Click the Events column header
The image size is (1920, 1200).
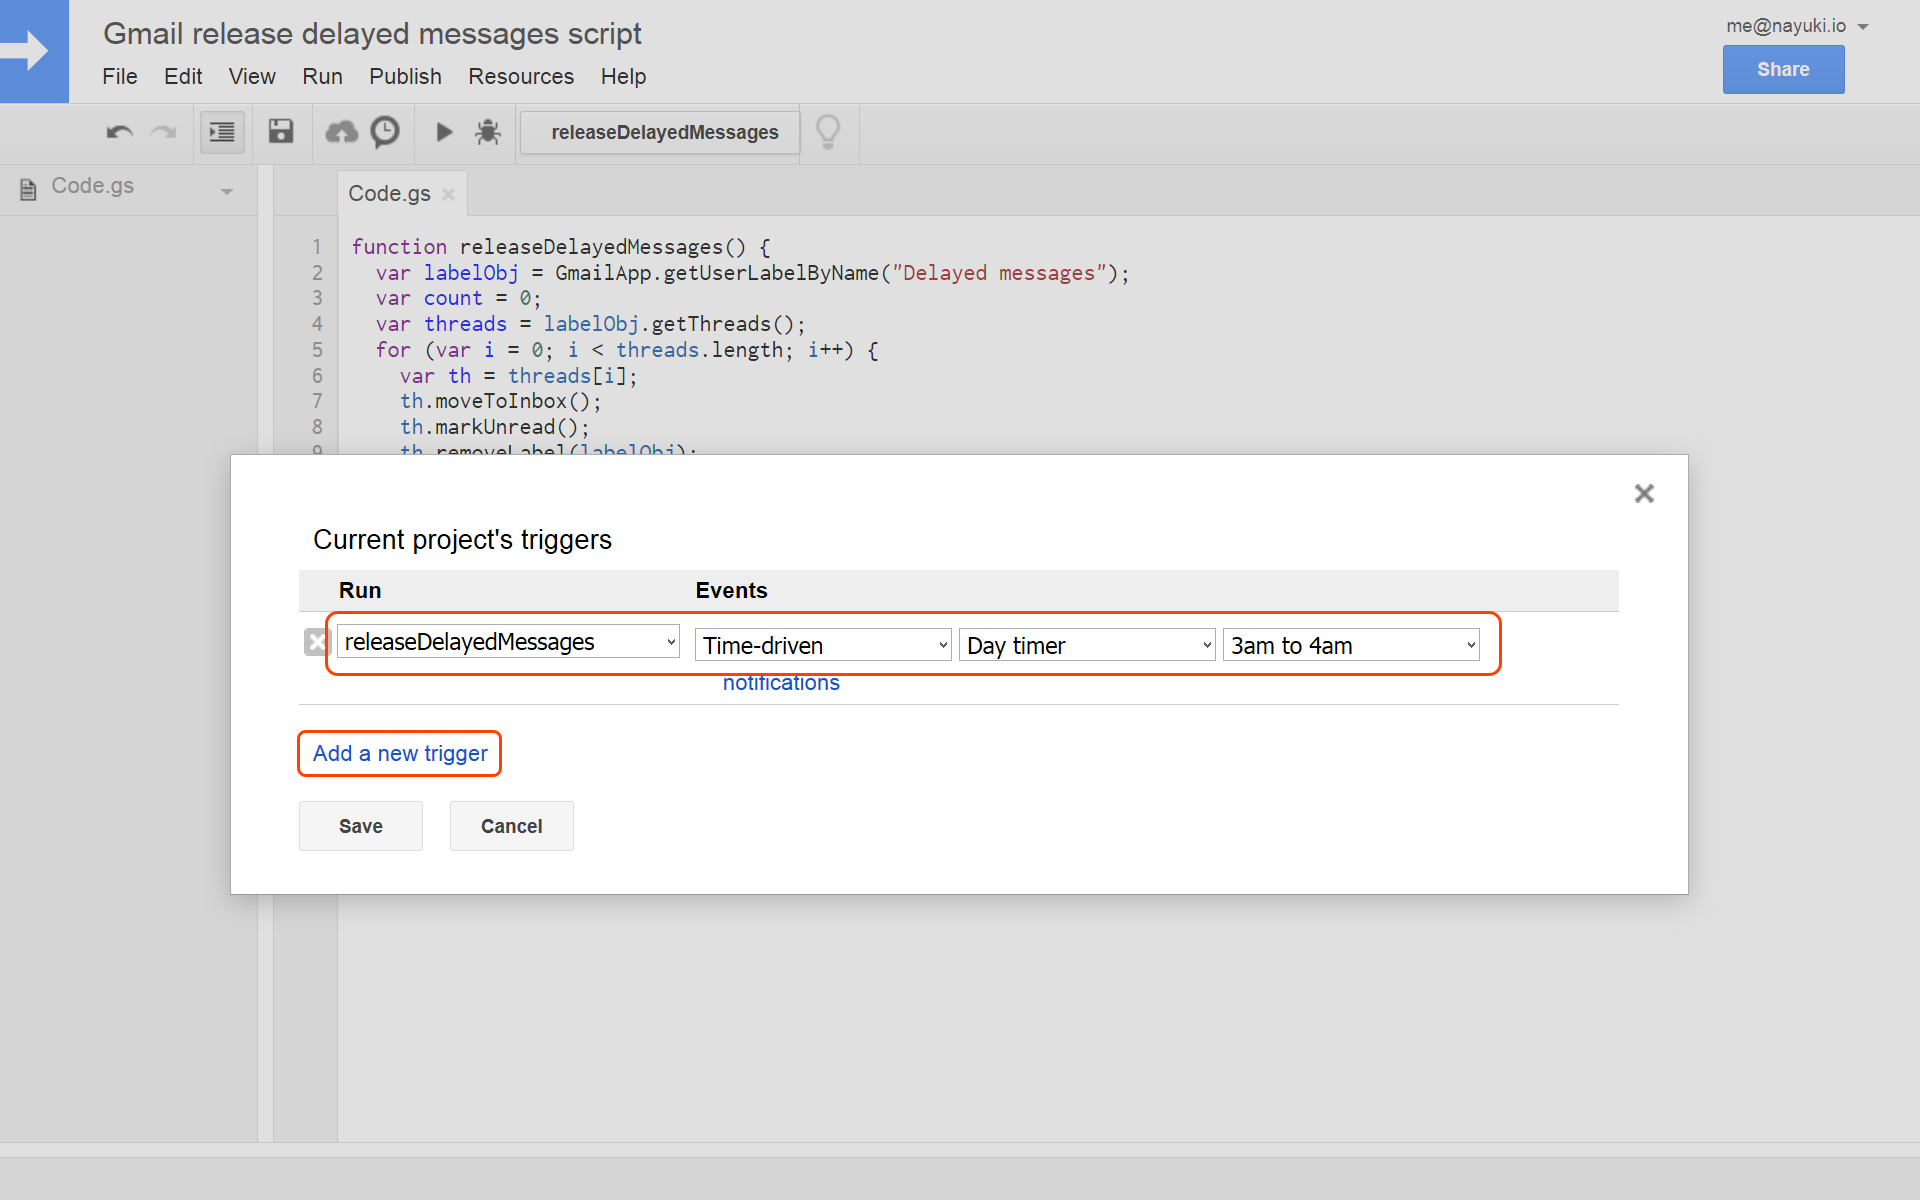tap(731, 590)
